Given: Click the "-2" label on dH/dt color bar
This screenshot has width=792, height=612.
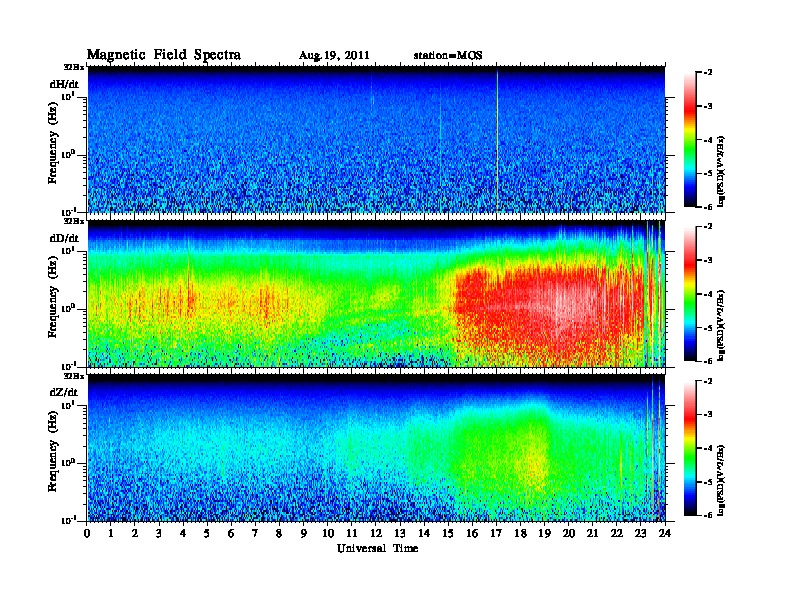Looking at the screenshot, I should [x=708, y=73].
